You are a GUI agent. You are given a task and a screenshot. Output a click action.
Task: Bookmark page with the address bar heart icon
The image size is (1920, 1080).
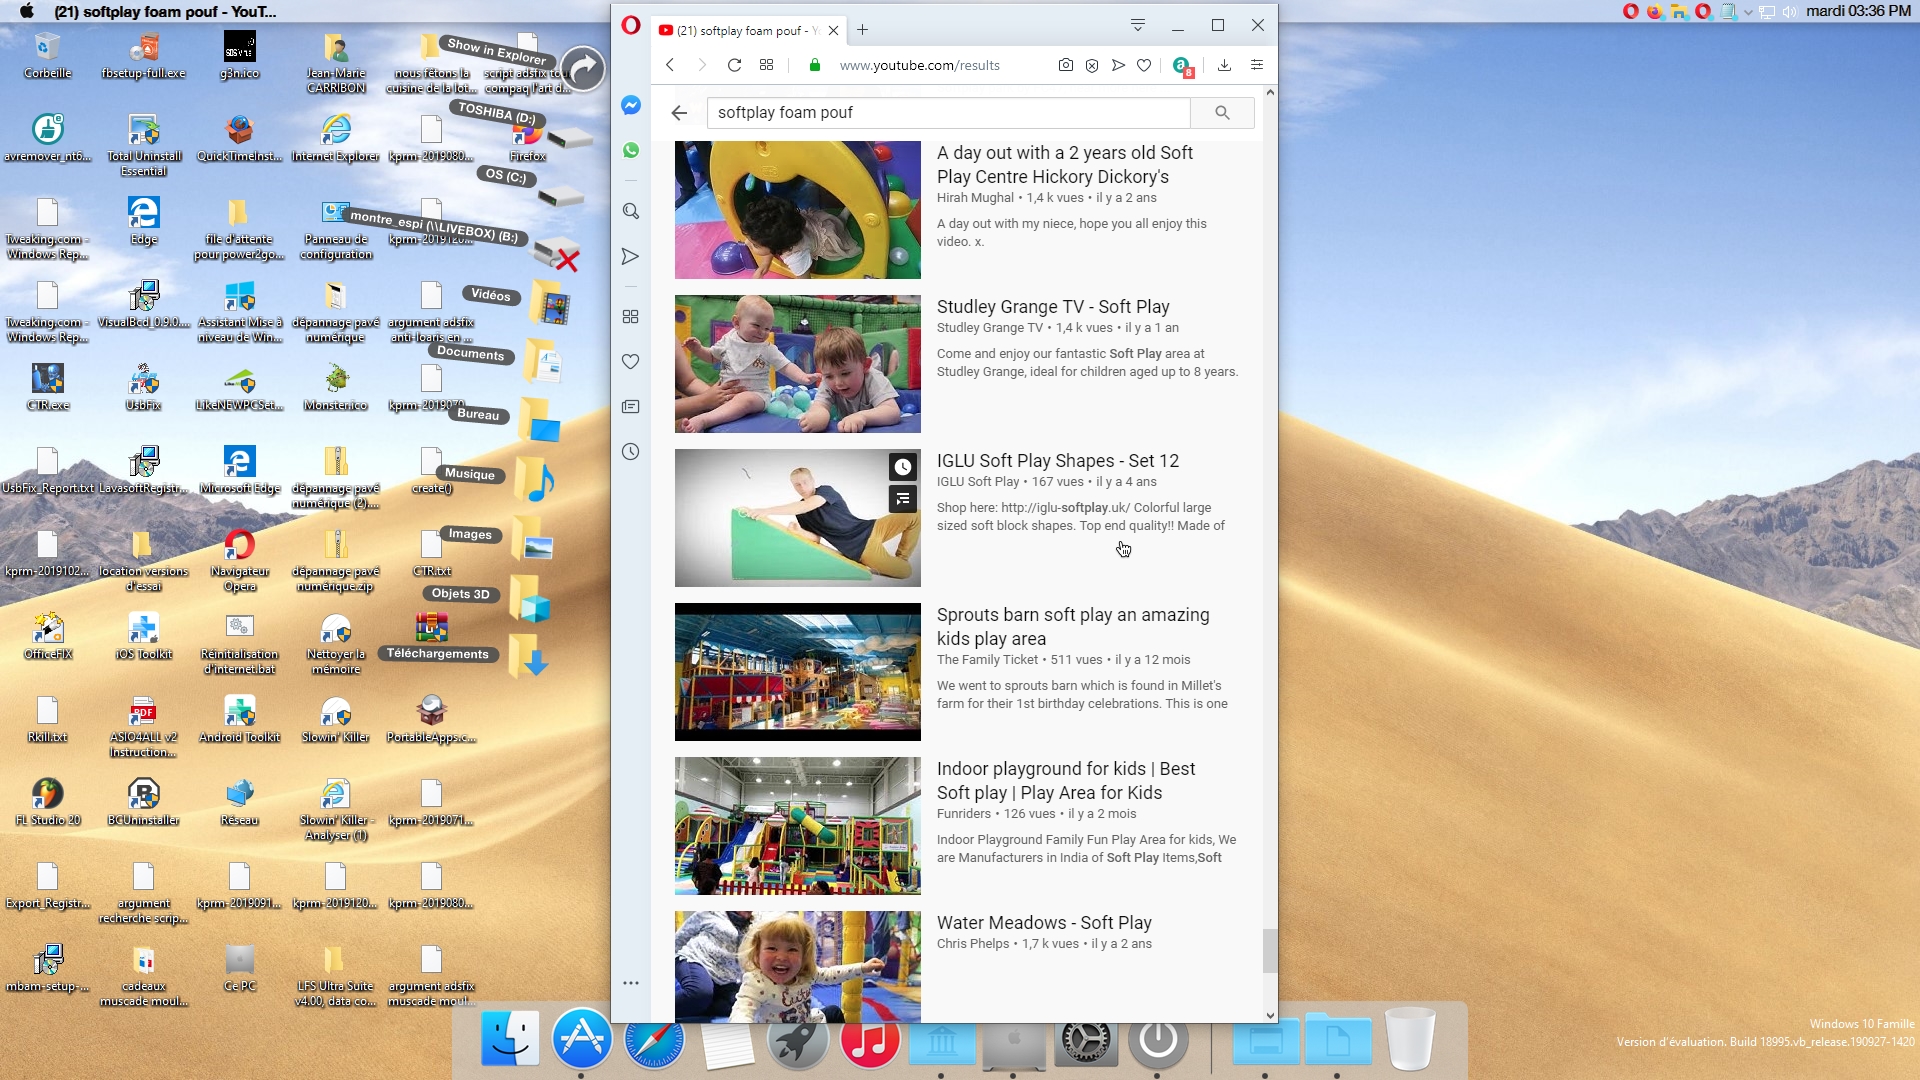1144,65
